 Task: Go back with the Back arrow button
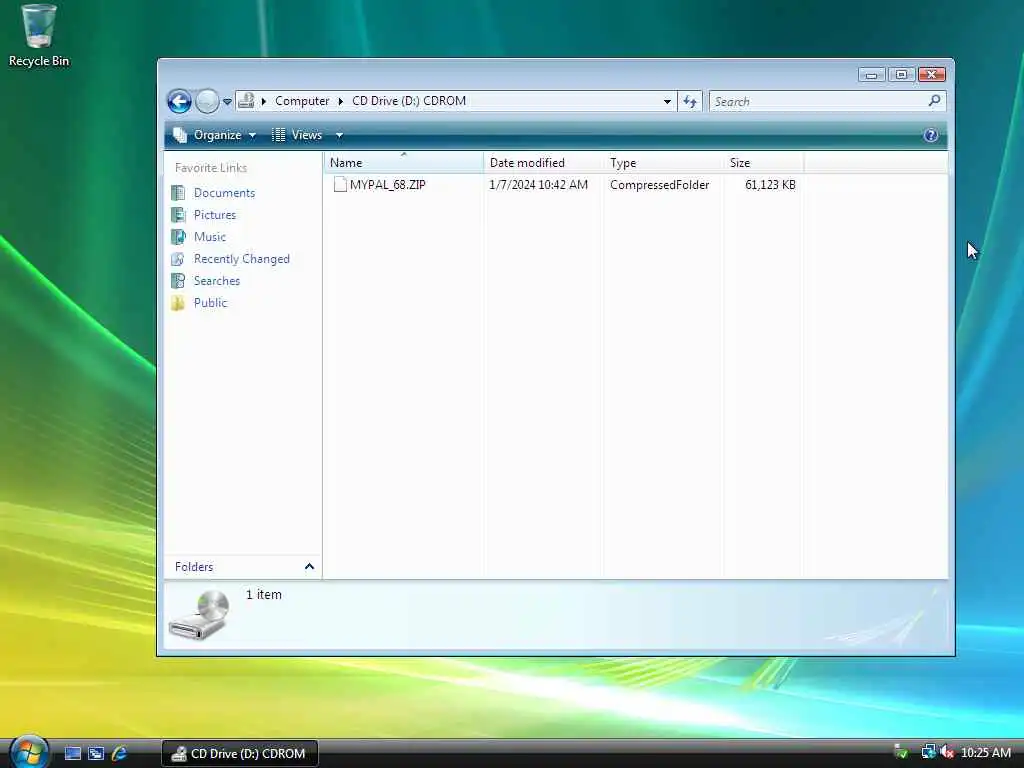pyautogui.click(x=179, y=101)
